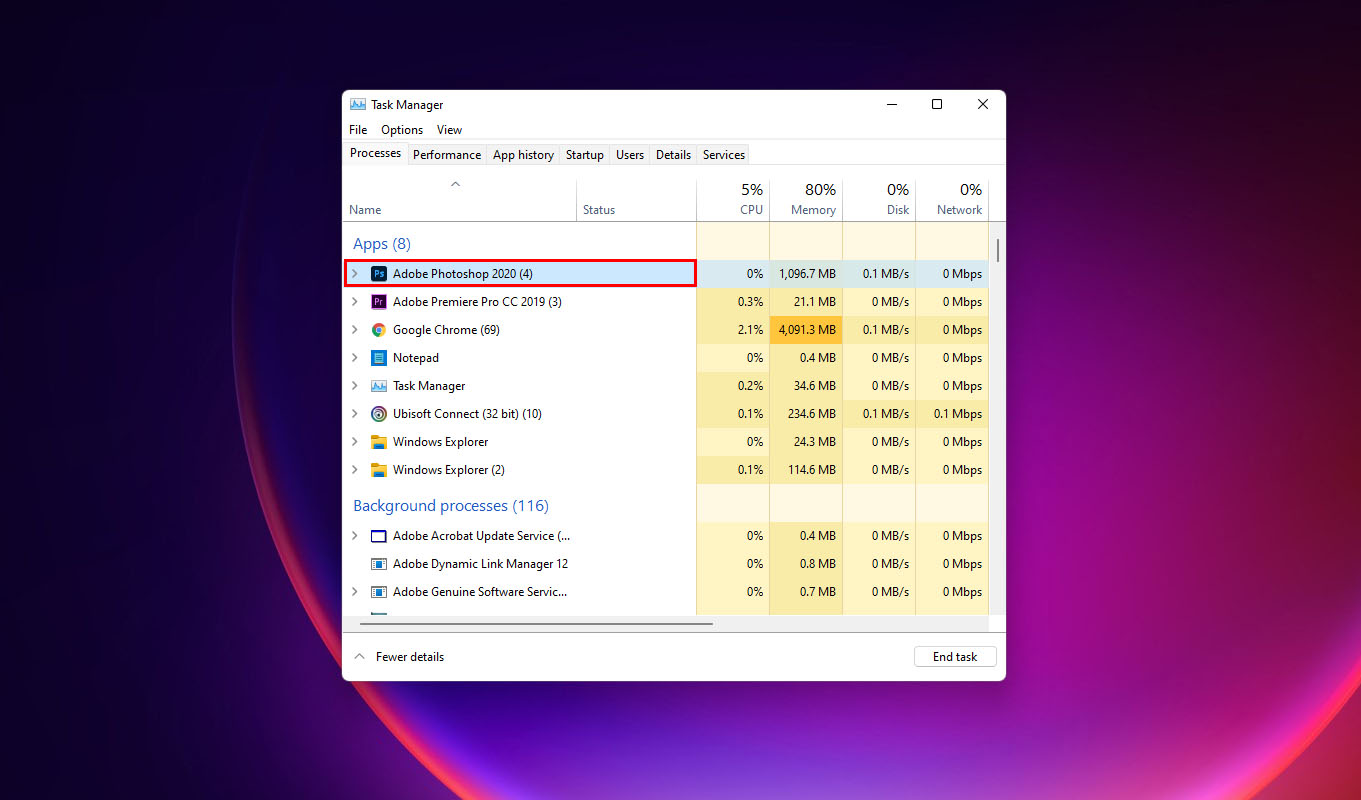Click the Google Chrome icon
The height and width of the screenshot is (800, 1361).
tap(379, 329)
